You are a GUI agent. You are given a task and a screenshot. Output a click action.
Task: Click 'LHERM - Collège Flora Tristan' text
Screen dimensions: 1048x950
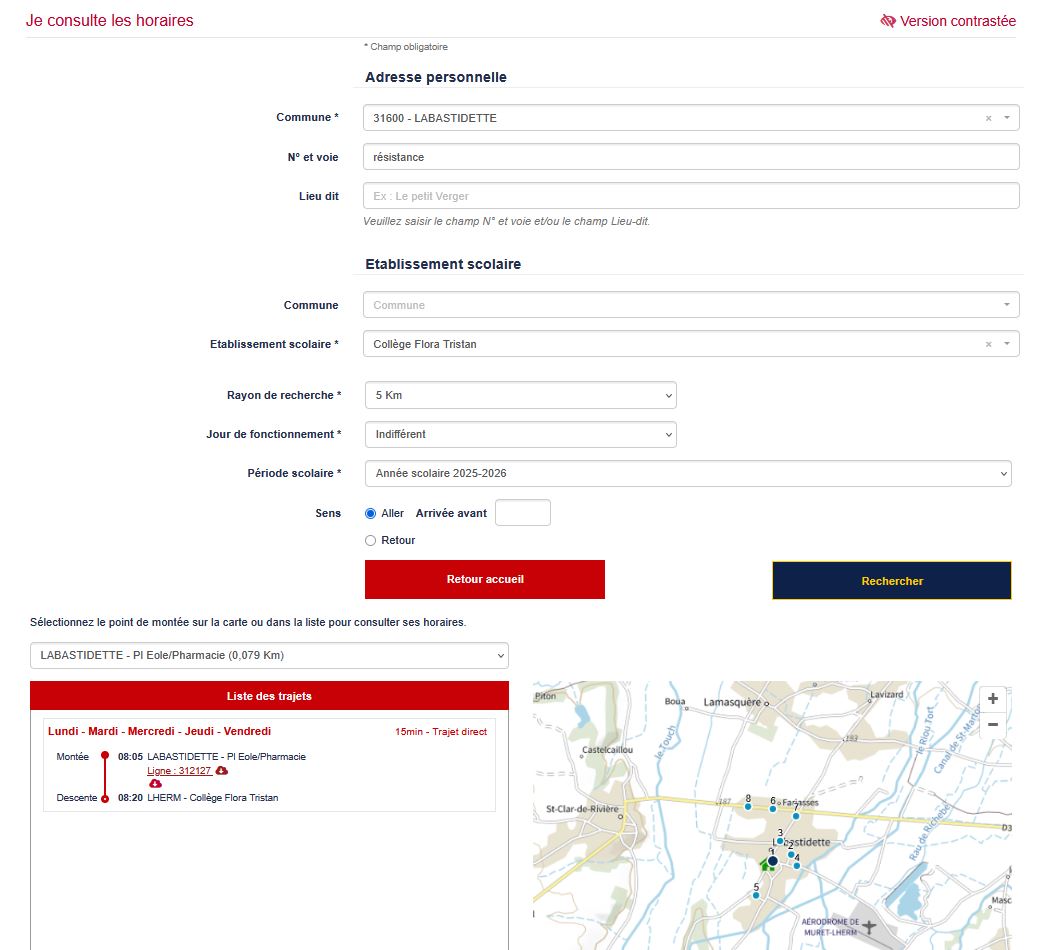tap(213, 798)
